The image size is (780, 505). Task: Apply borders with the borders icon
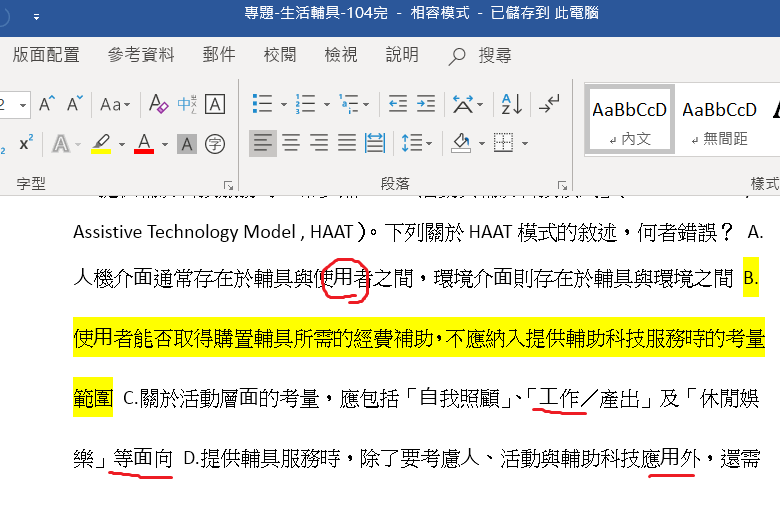503,143
